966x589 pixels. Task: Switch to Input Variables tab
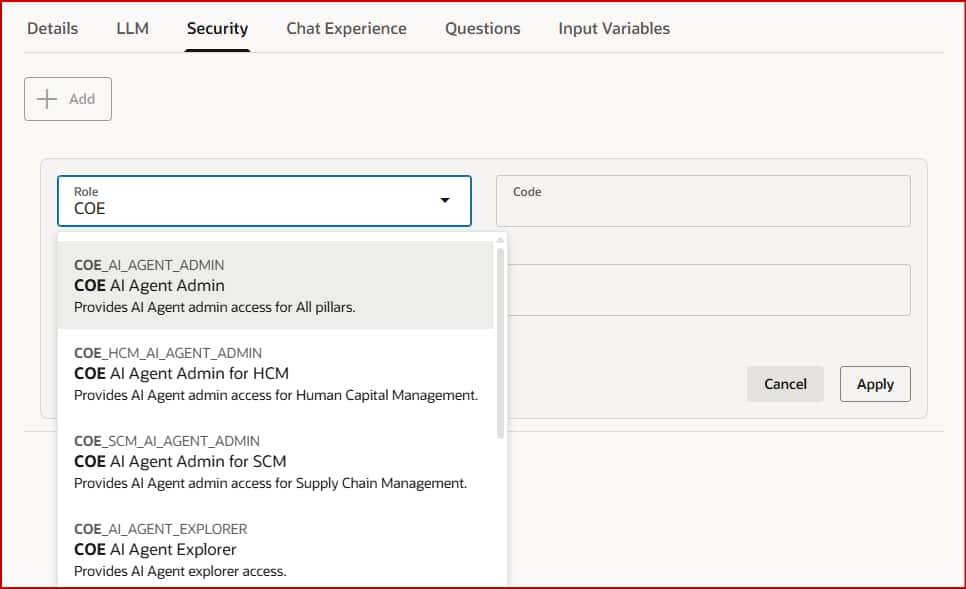(614, 28)
